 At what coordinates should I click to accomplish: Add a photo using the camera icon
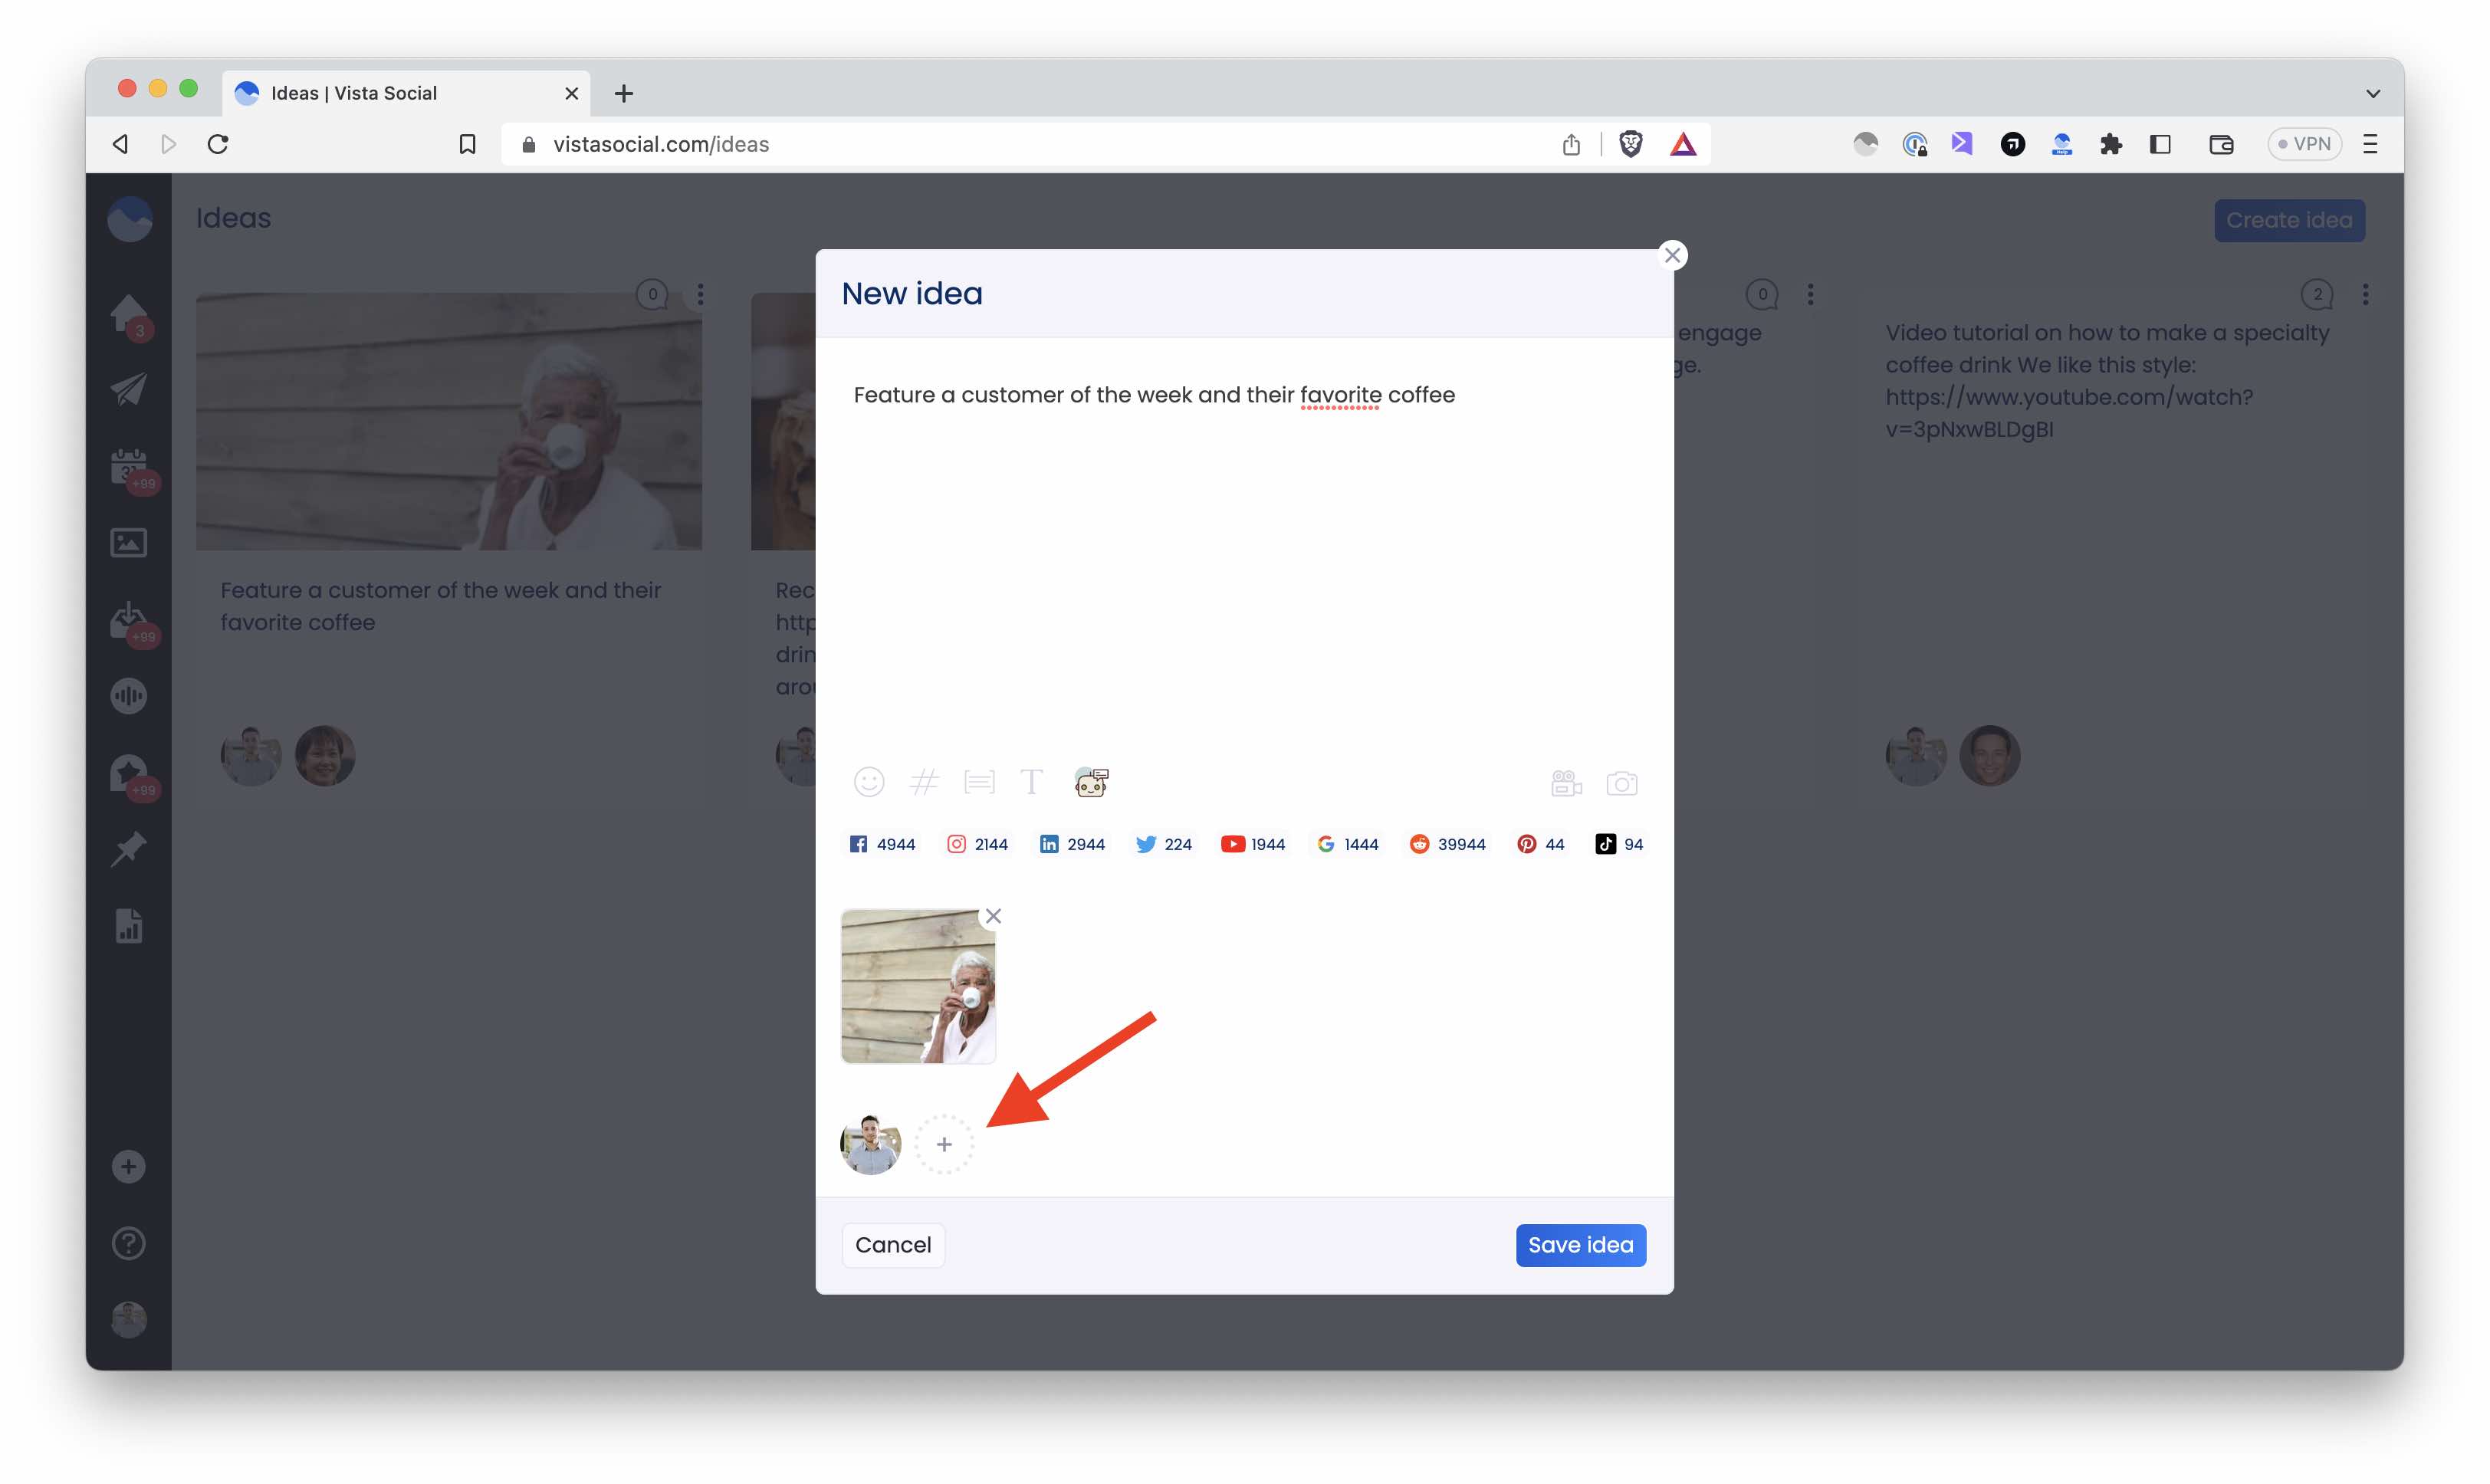coord(1622,783)
